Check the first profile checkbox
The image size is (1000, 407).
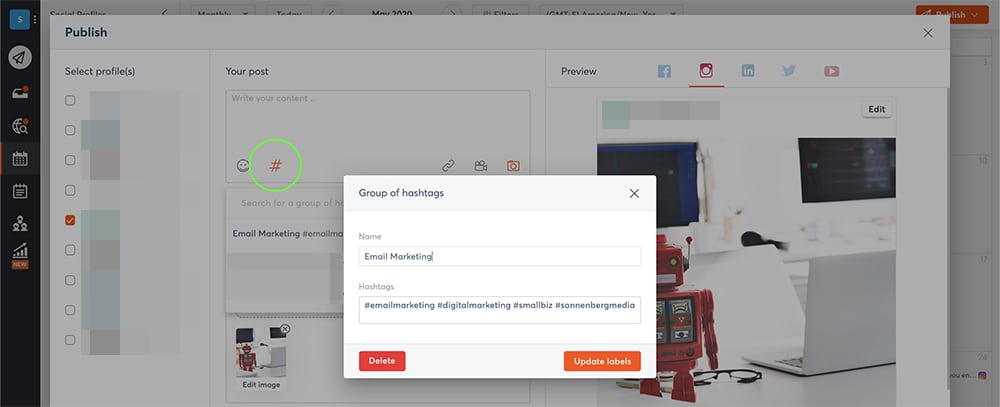click(70, 100)
